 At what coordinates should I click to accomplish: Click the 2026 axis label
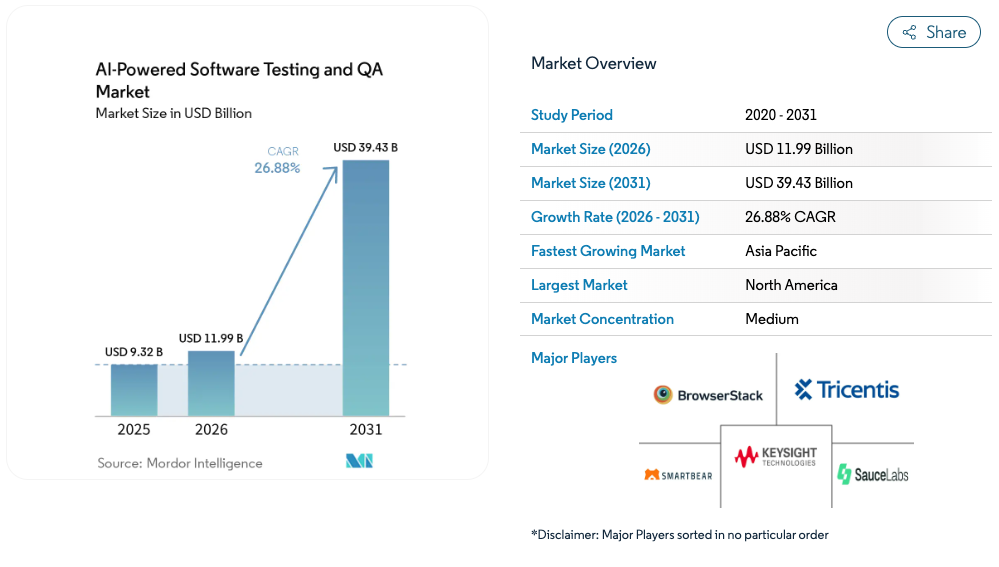pyautogui.click(x=211, y=429)
